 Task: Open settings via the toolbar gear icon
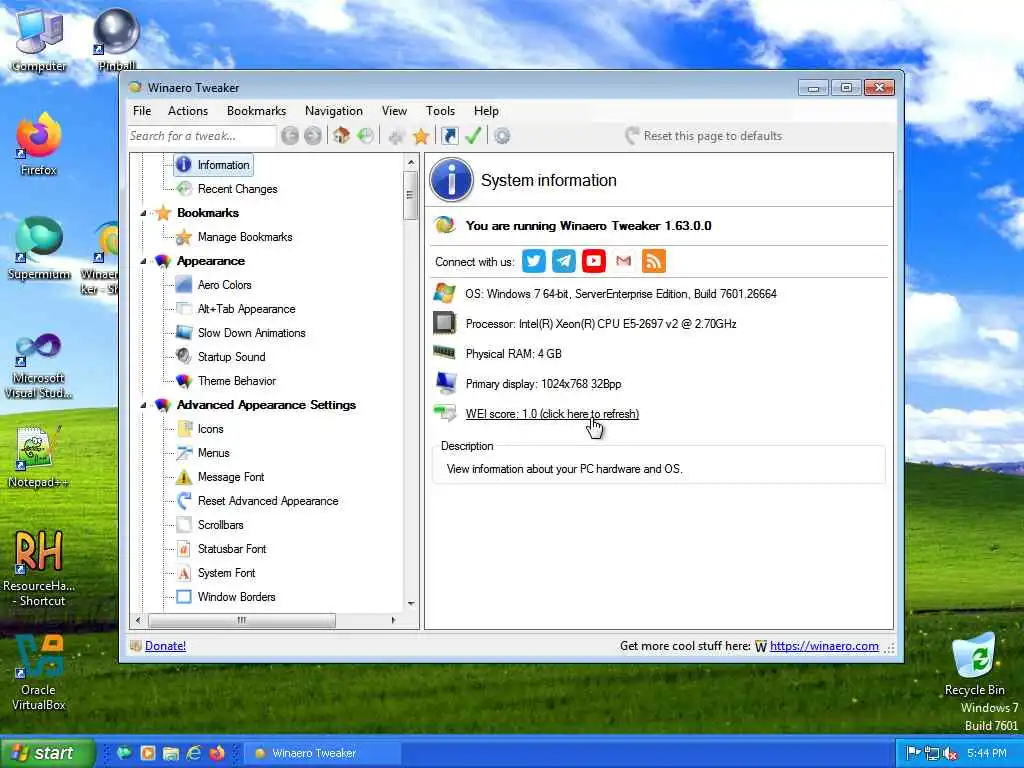502,136
